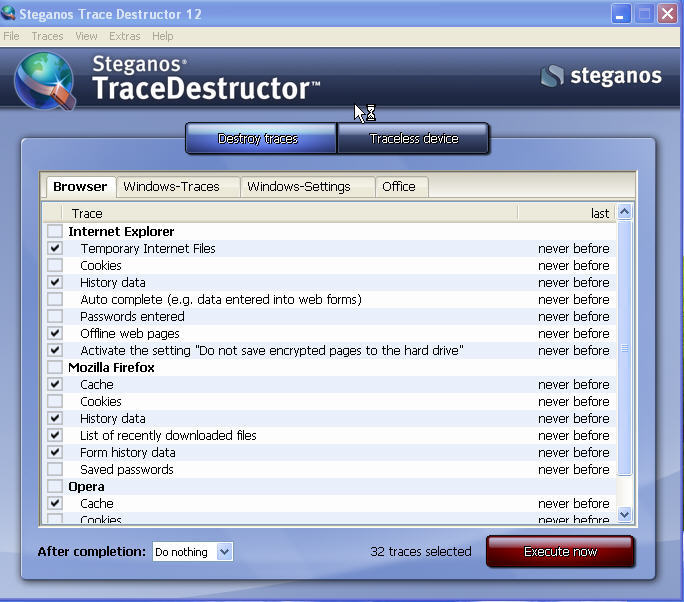The width and height of the screenshot is (684, 602).
Task: Click the scroll up arrow of trace list
Action: (x=624, y=212)
